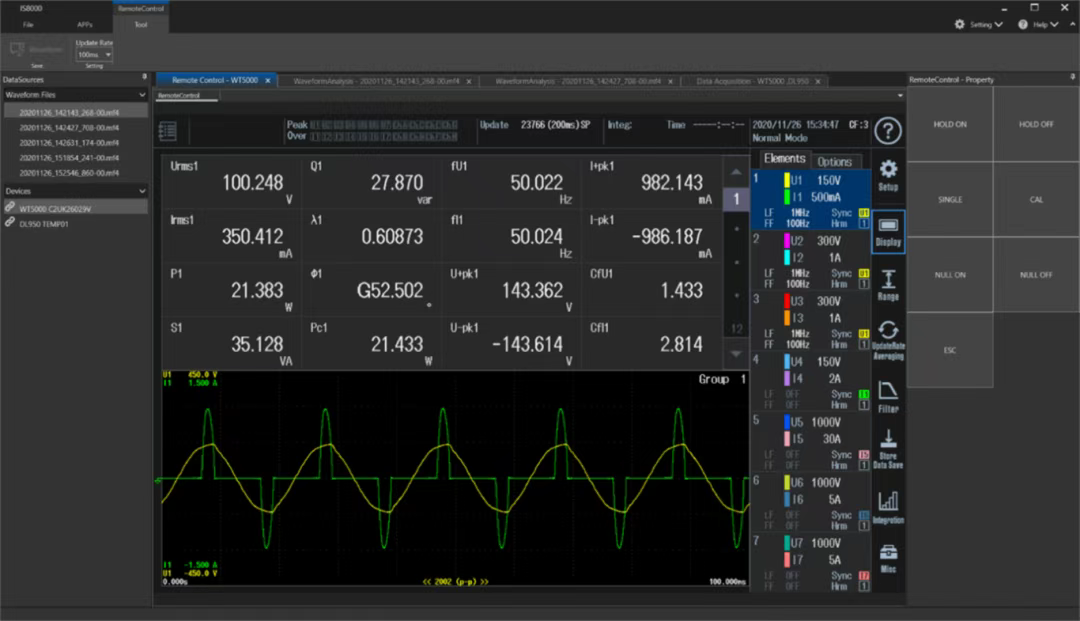Select the Elements tab
1080x621 pixels.
tap(784, 159)
